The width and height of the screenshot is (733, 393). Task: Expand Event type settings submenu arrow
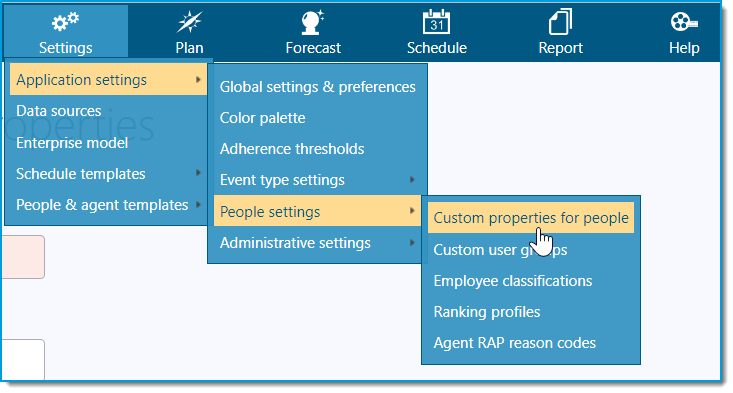(x=412, y=179)
